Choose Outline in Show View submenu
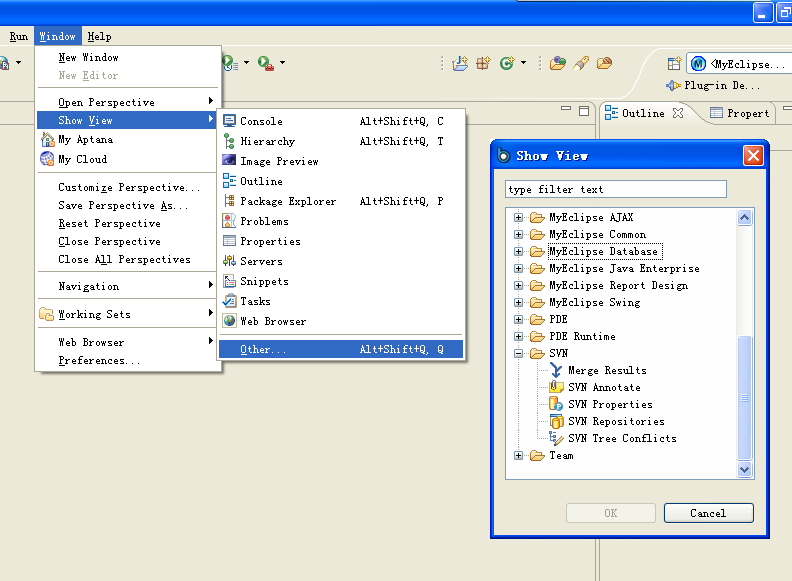792x581 pixels. pos(341,181)
